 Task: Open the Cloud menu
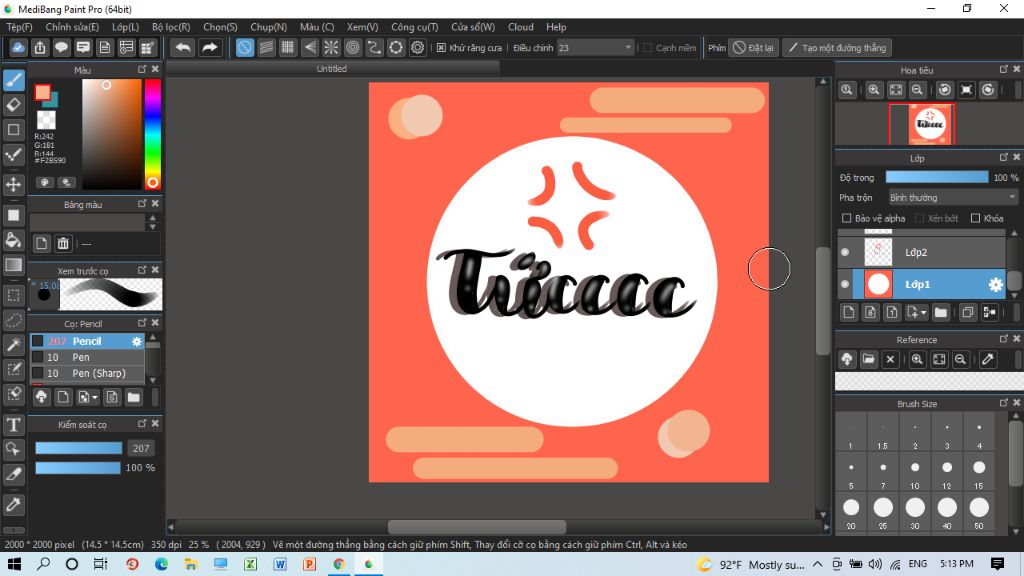(x=520, y=27)
